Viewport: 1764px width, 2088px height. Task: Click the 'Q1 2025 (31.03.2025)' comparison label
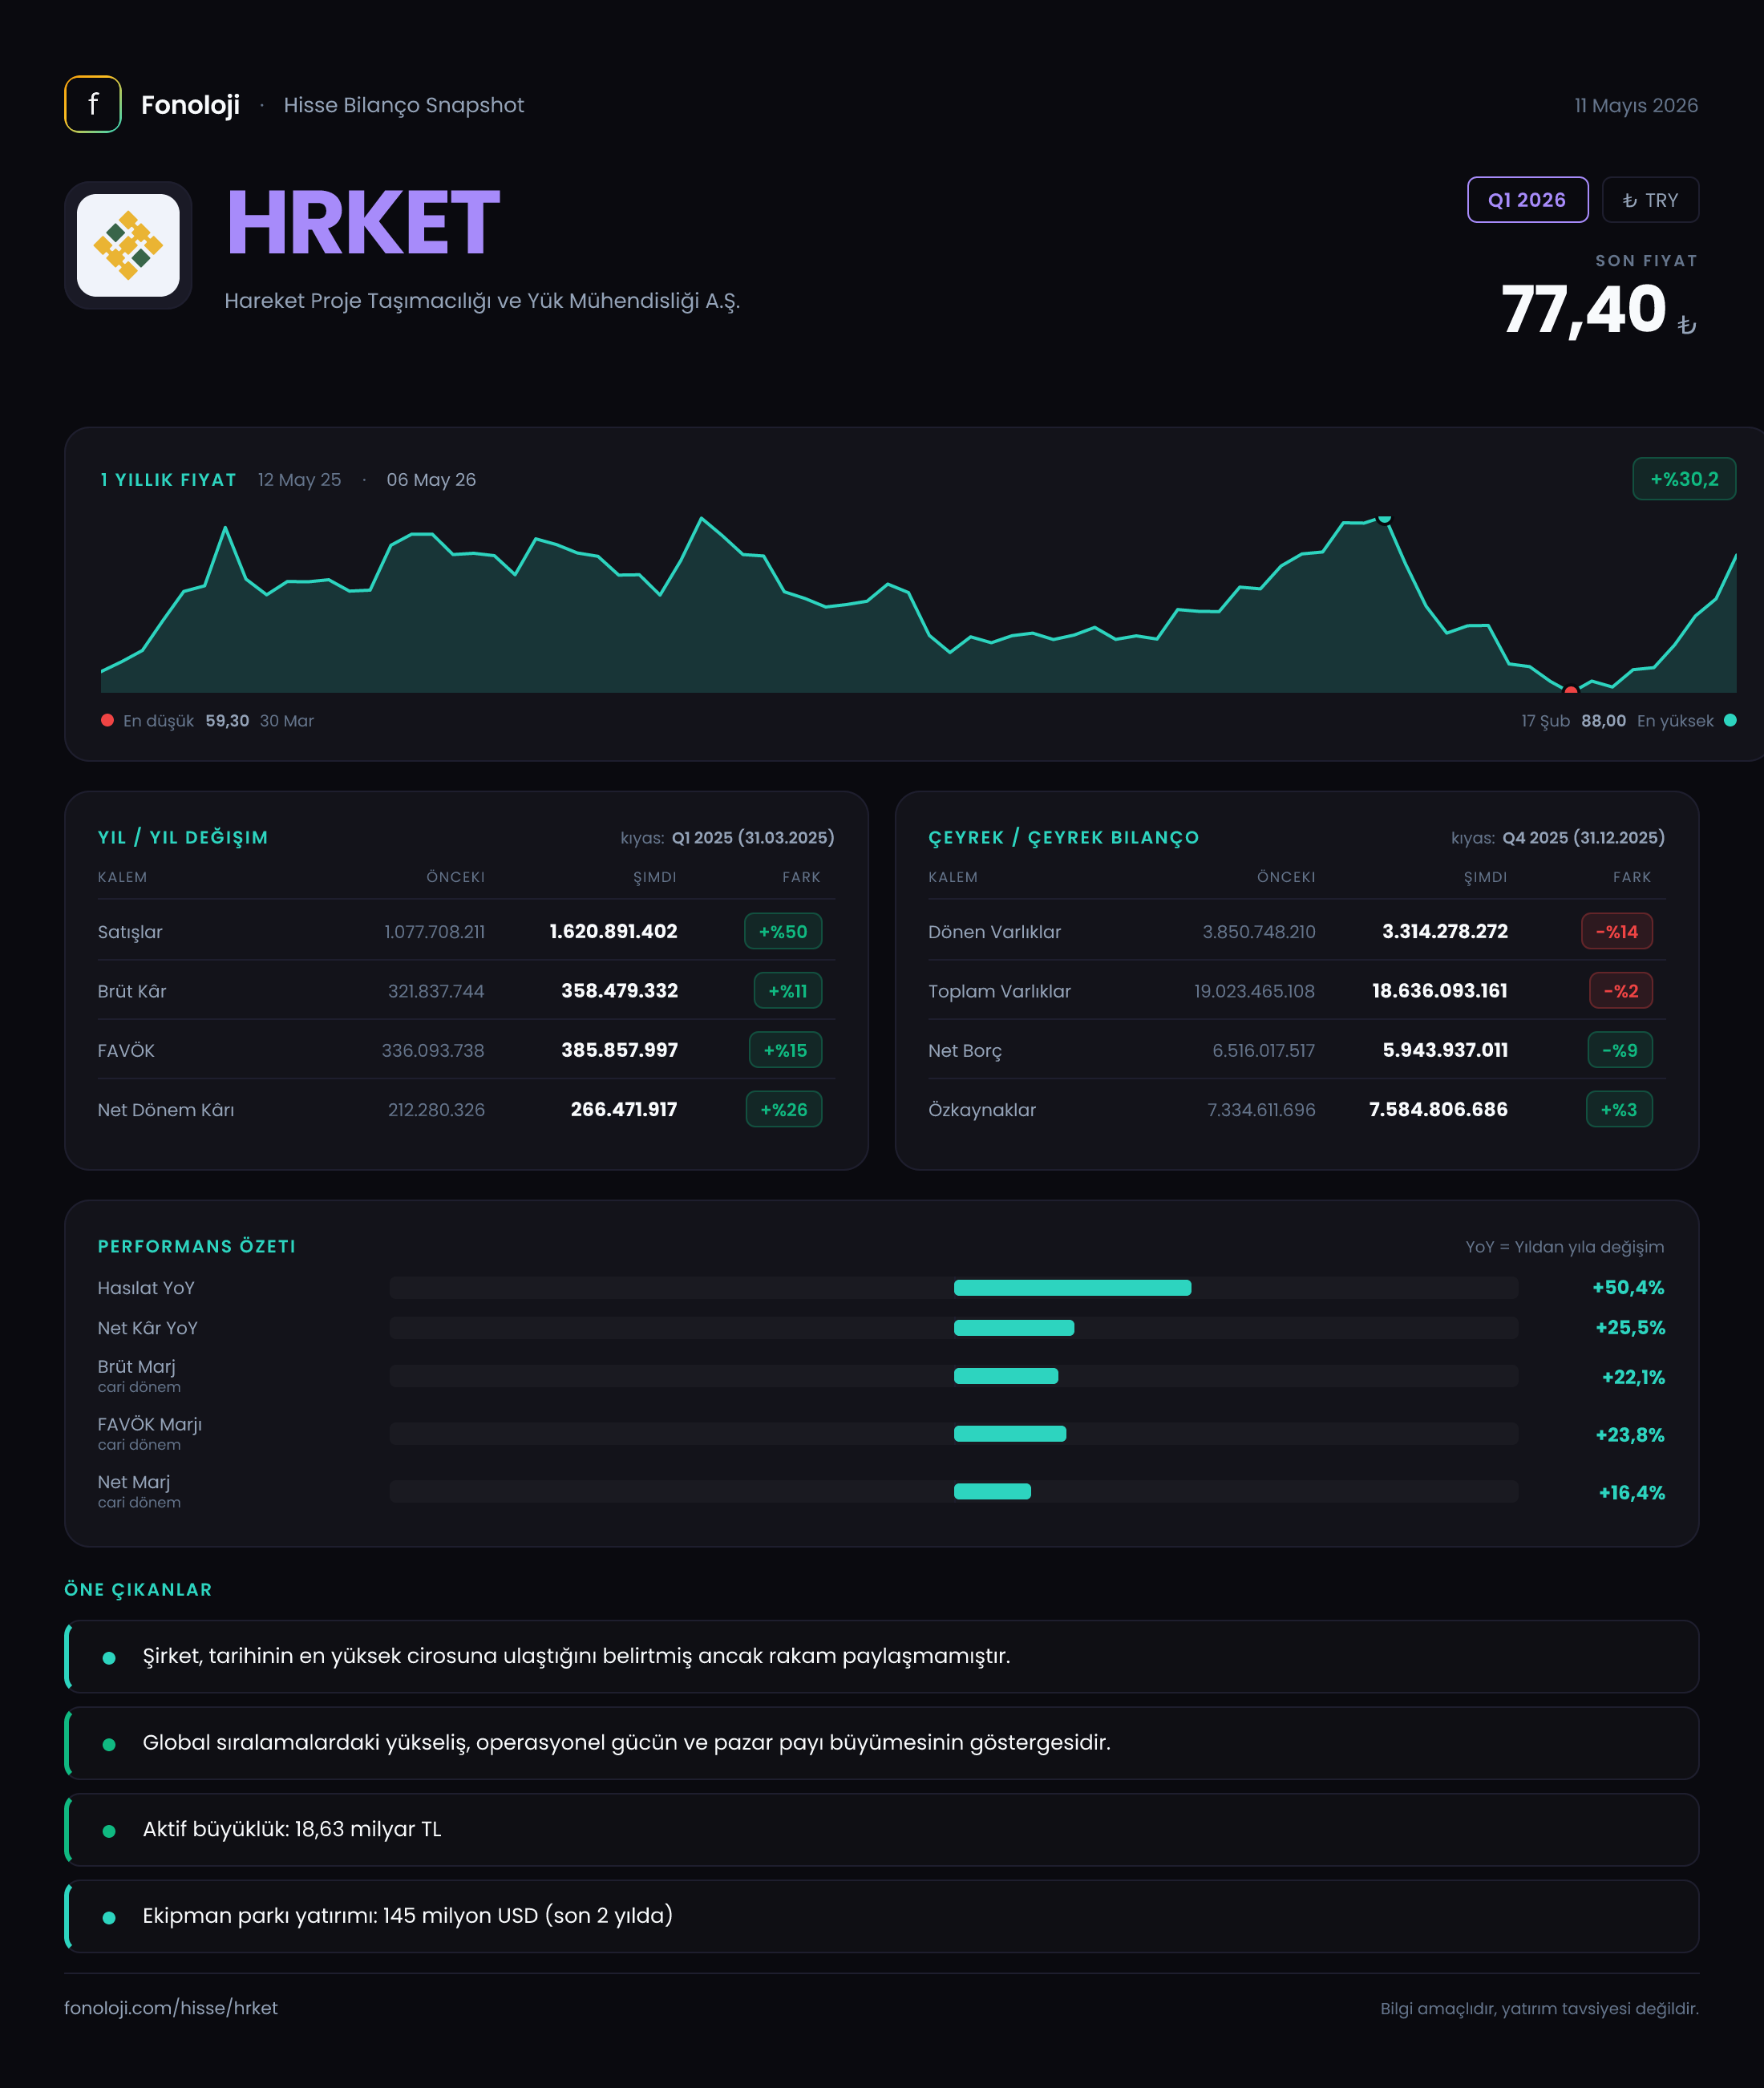(x=753, y=837)
